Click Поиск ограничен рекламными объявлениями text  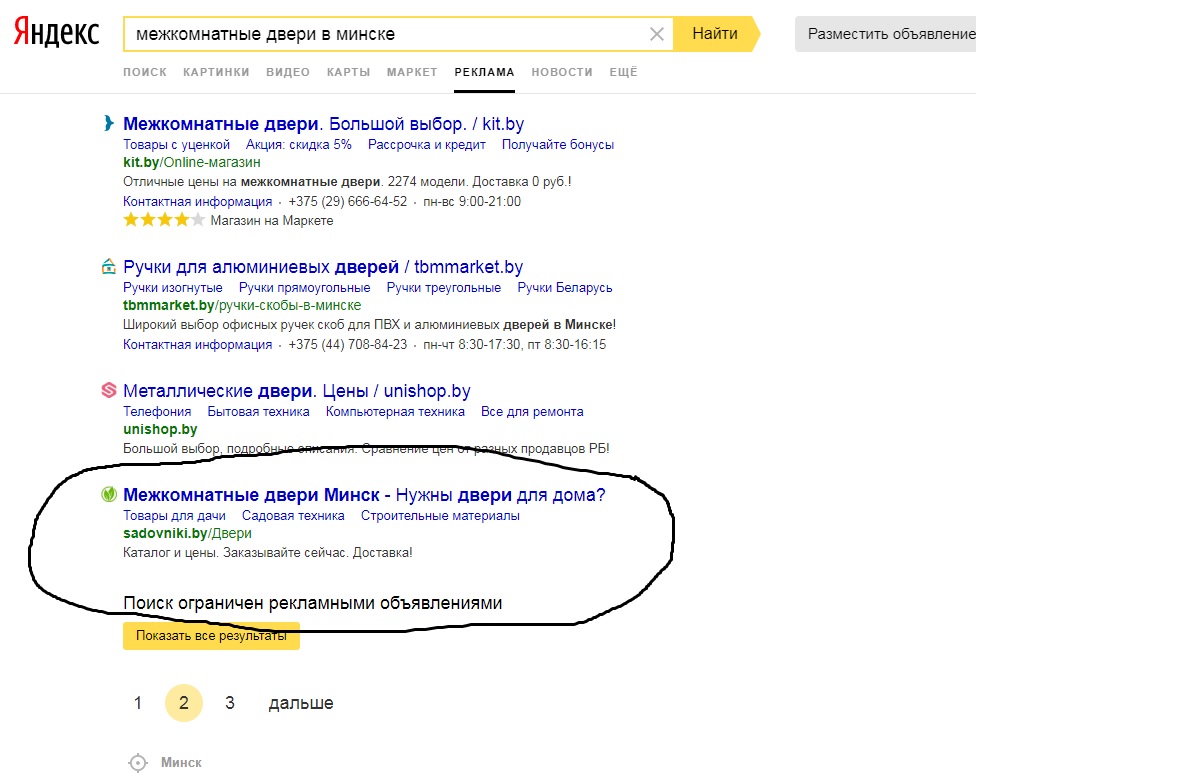click(312, 603)
